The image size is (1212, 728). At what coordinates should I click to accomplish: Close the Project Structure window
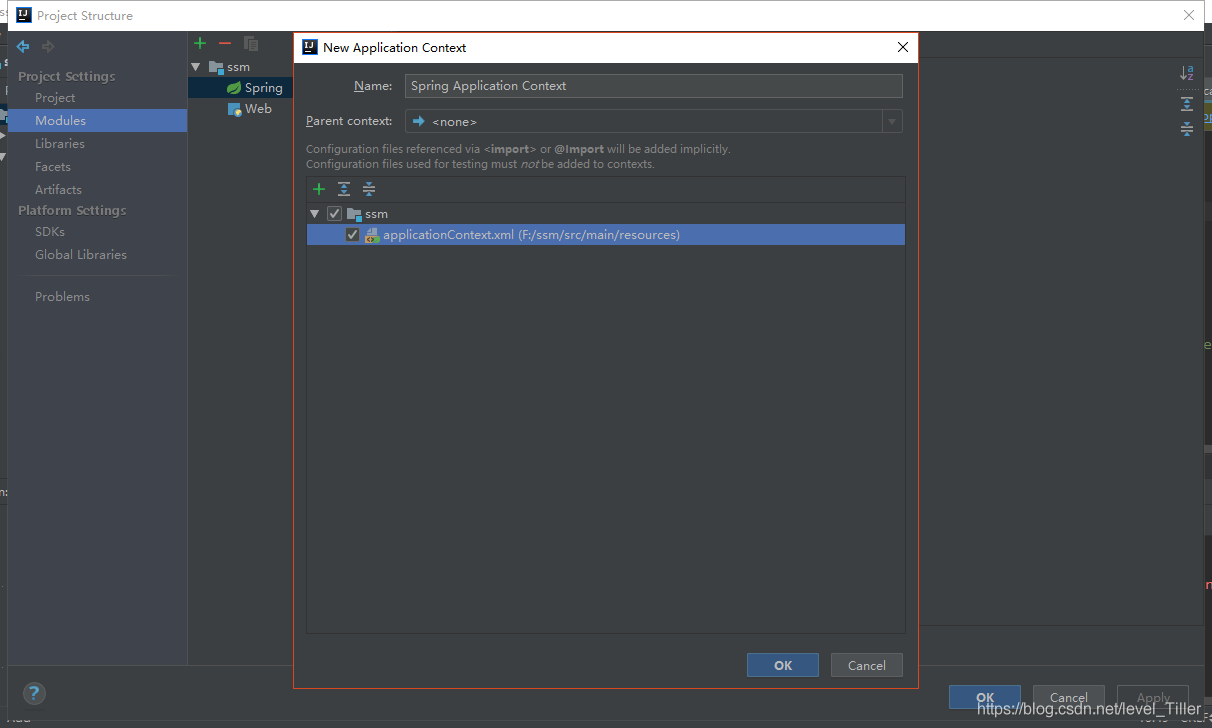coord(1189,15)
